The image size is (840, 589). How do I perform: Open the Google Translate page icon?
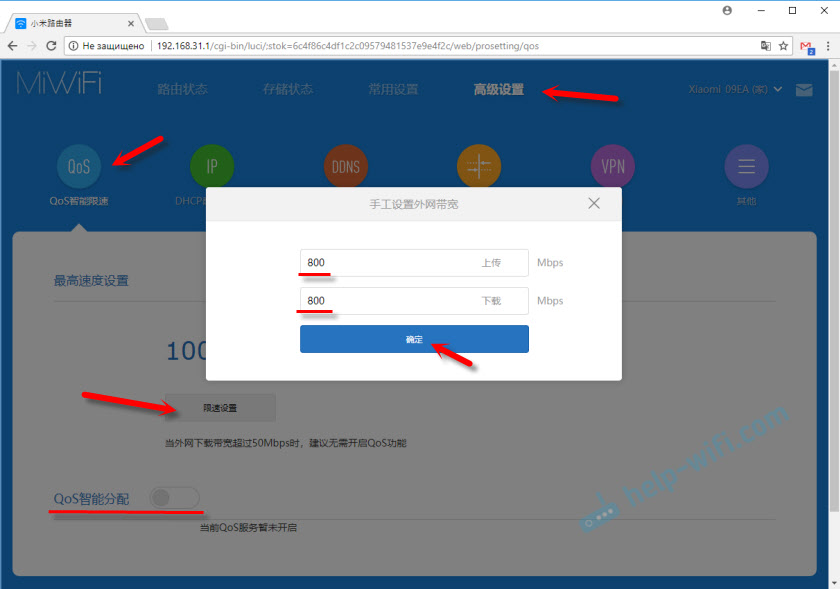(x=766, y=46)
